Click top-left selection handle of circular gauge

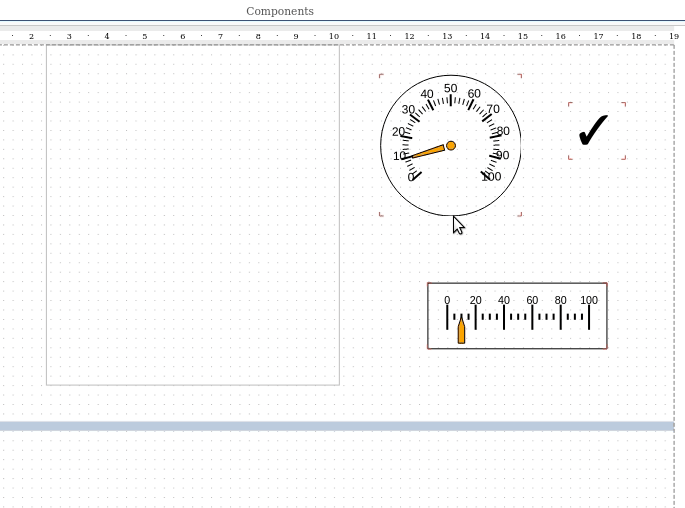[381, 76]
